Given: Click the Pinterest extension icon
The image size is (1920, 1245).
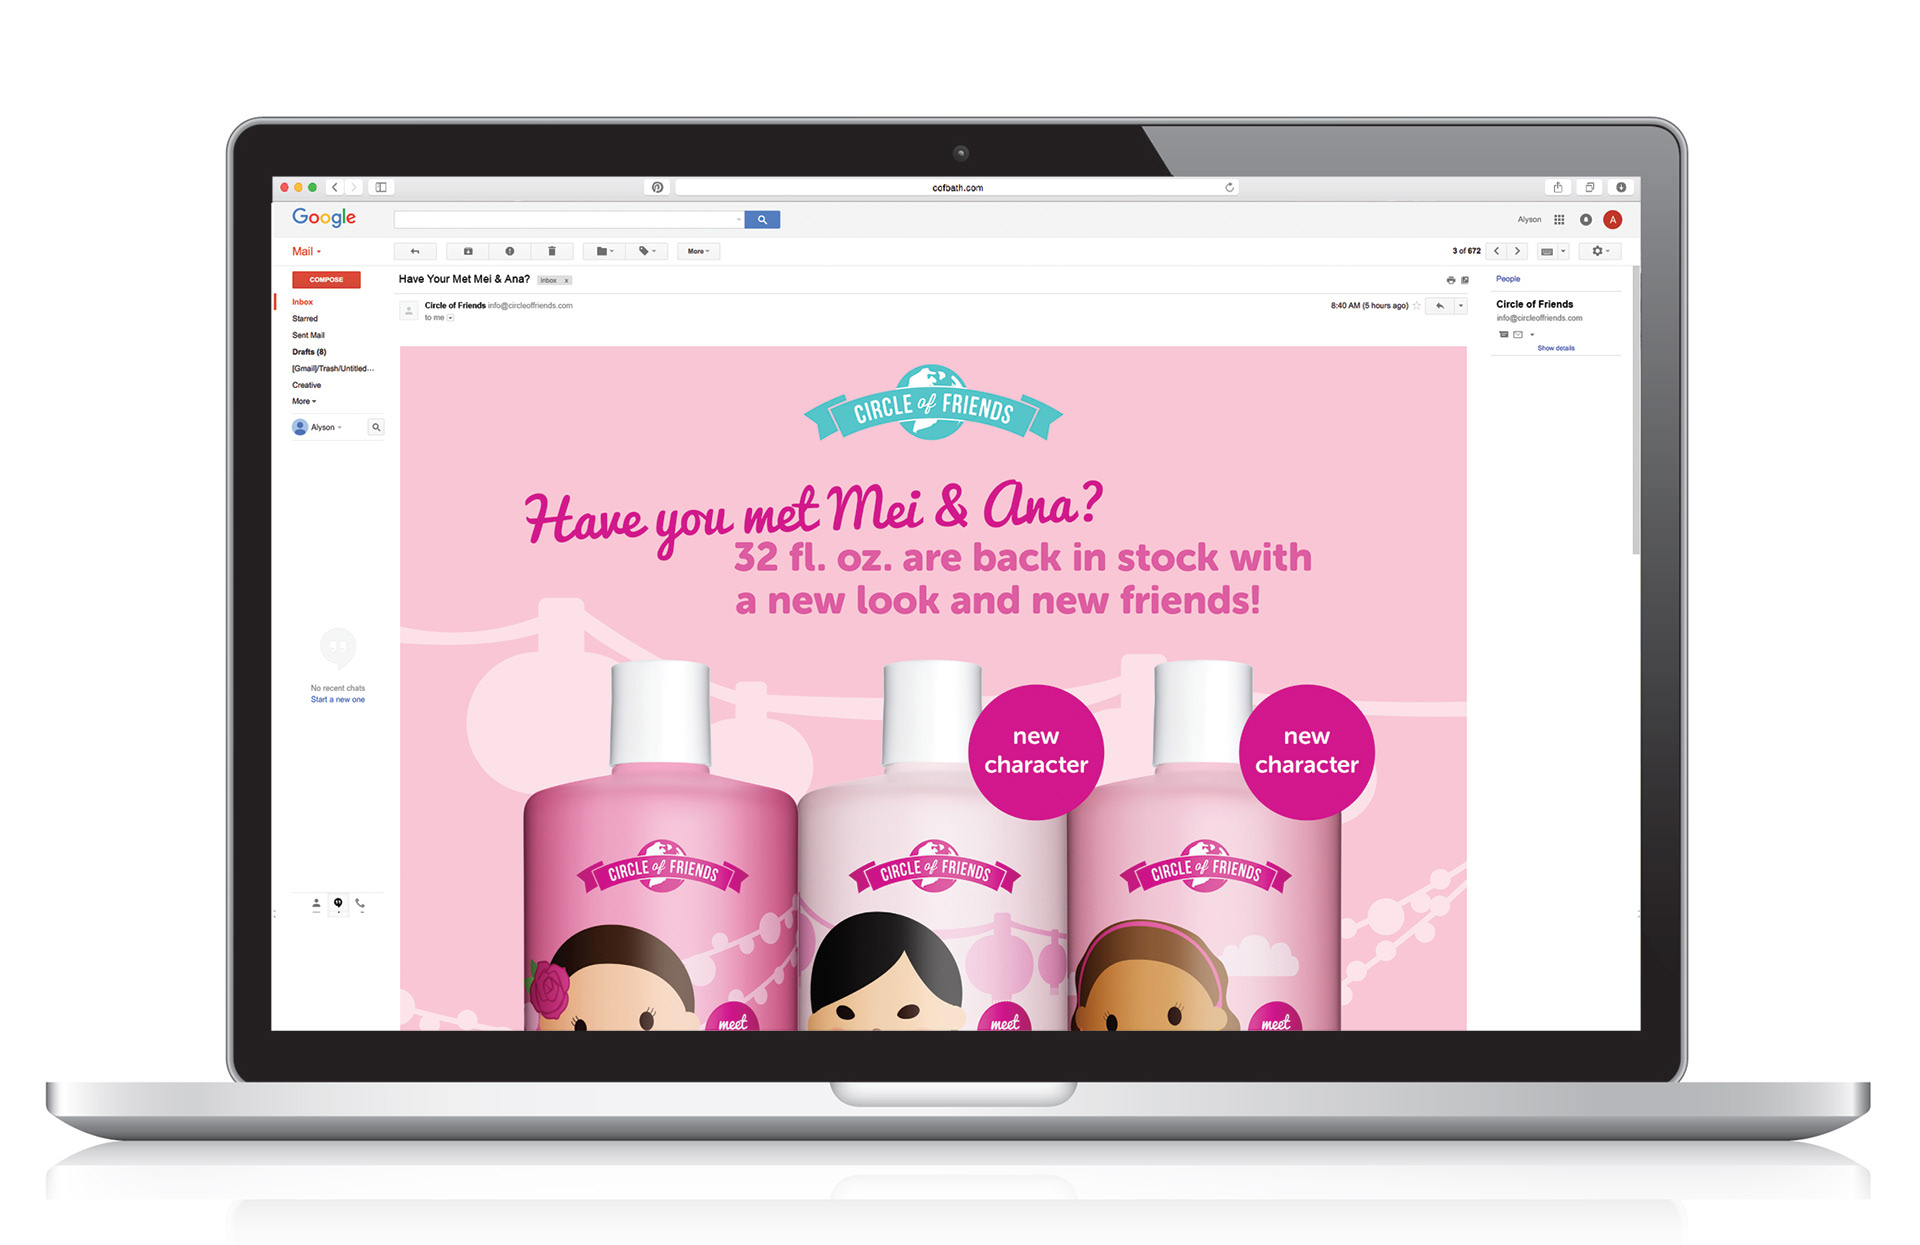Looking at the screenshot, I should (657, 187).
